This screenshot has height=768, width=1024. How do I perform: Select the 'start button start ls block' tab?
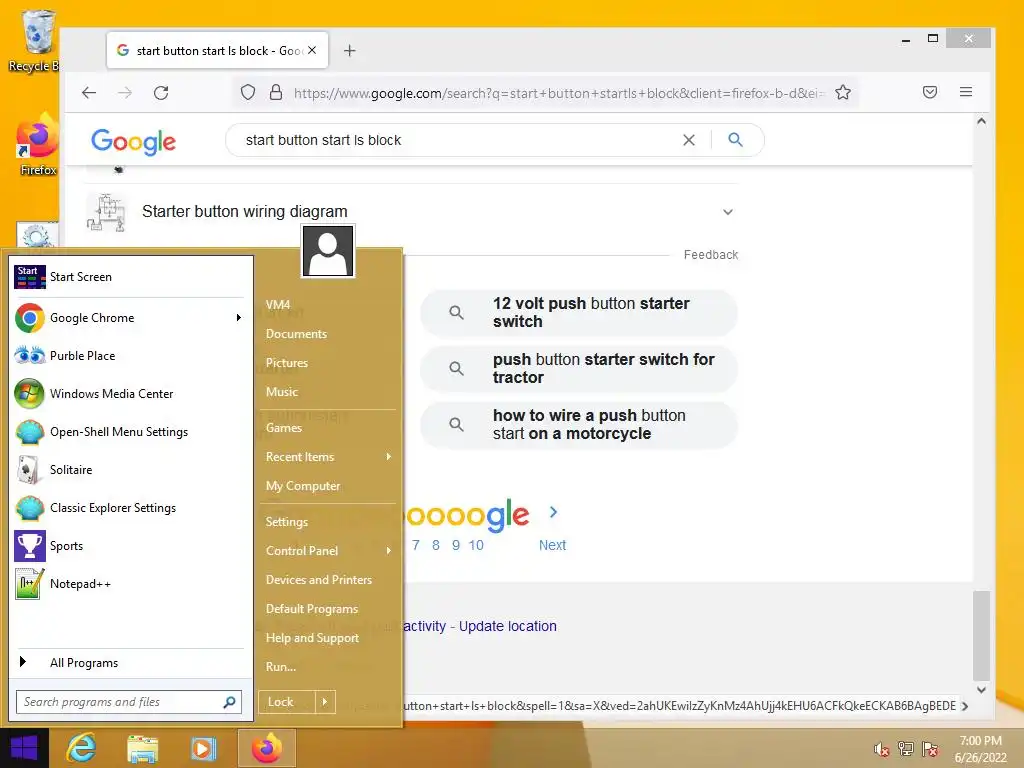[217, 50]
